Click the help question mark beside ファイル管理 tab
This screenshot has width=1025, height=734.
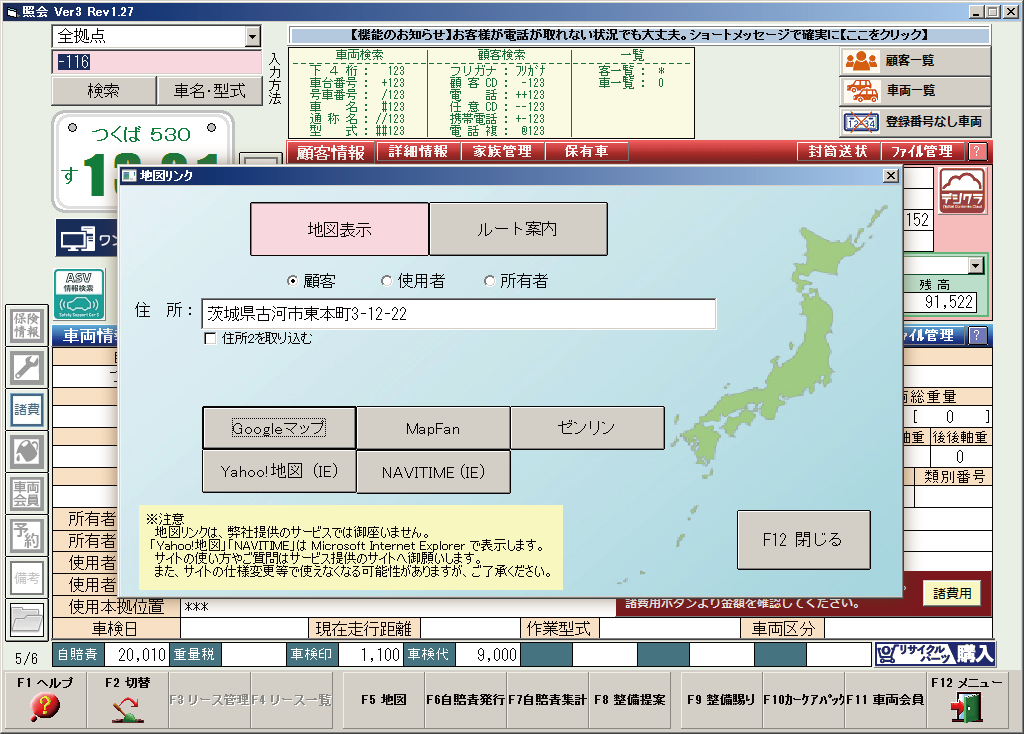point(977,152)
